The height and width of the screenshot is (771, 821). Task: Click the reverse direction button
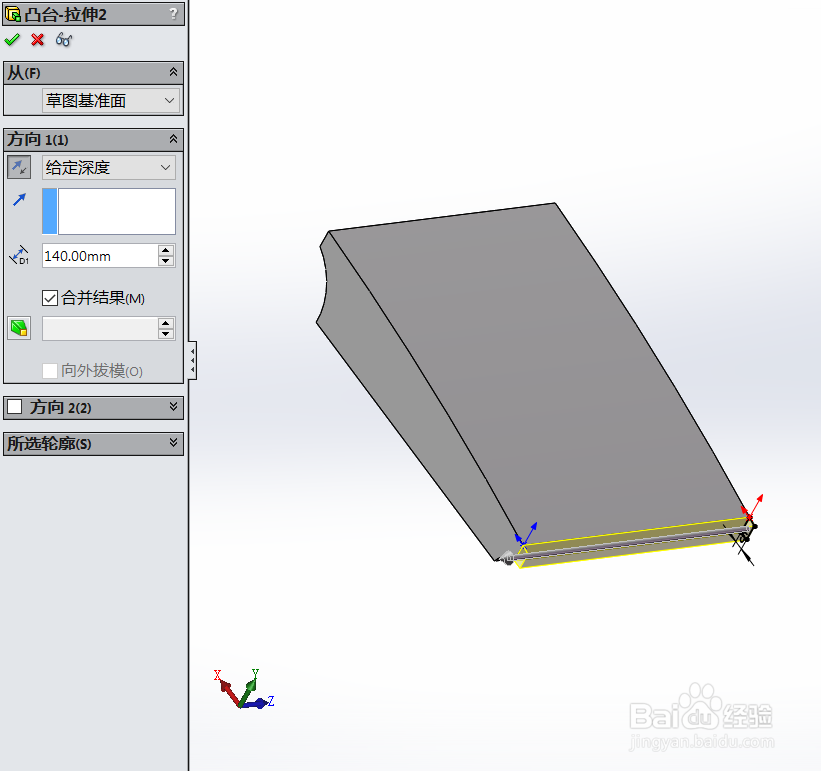[19, 167]
